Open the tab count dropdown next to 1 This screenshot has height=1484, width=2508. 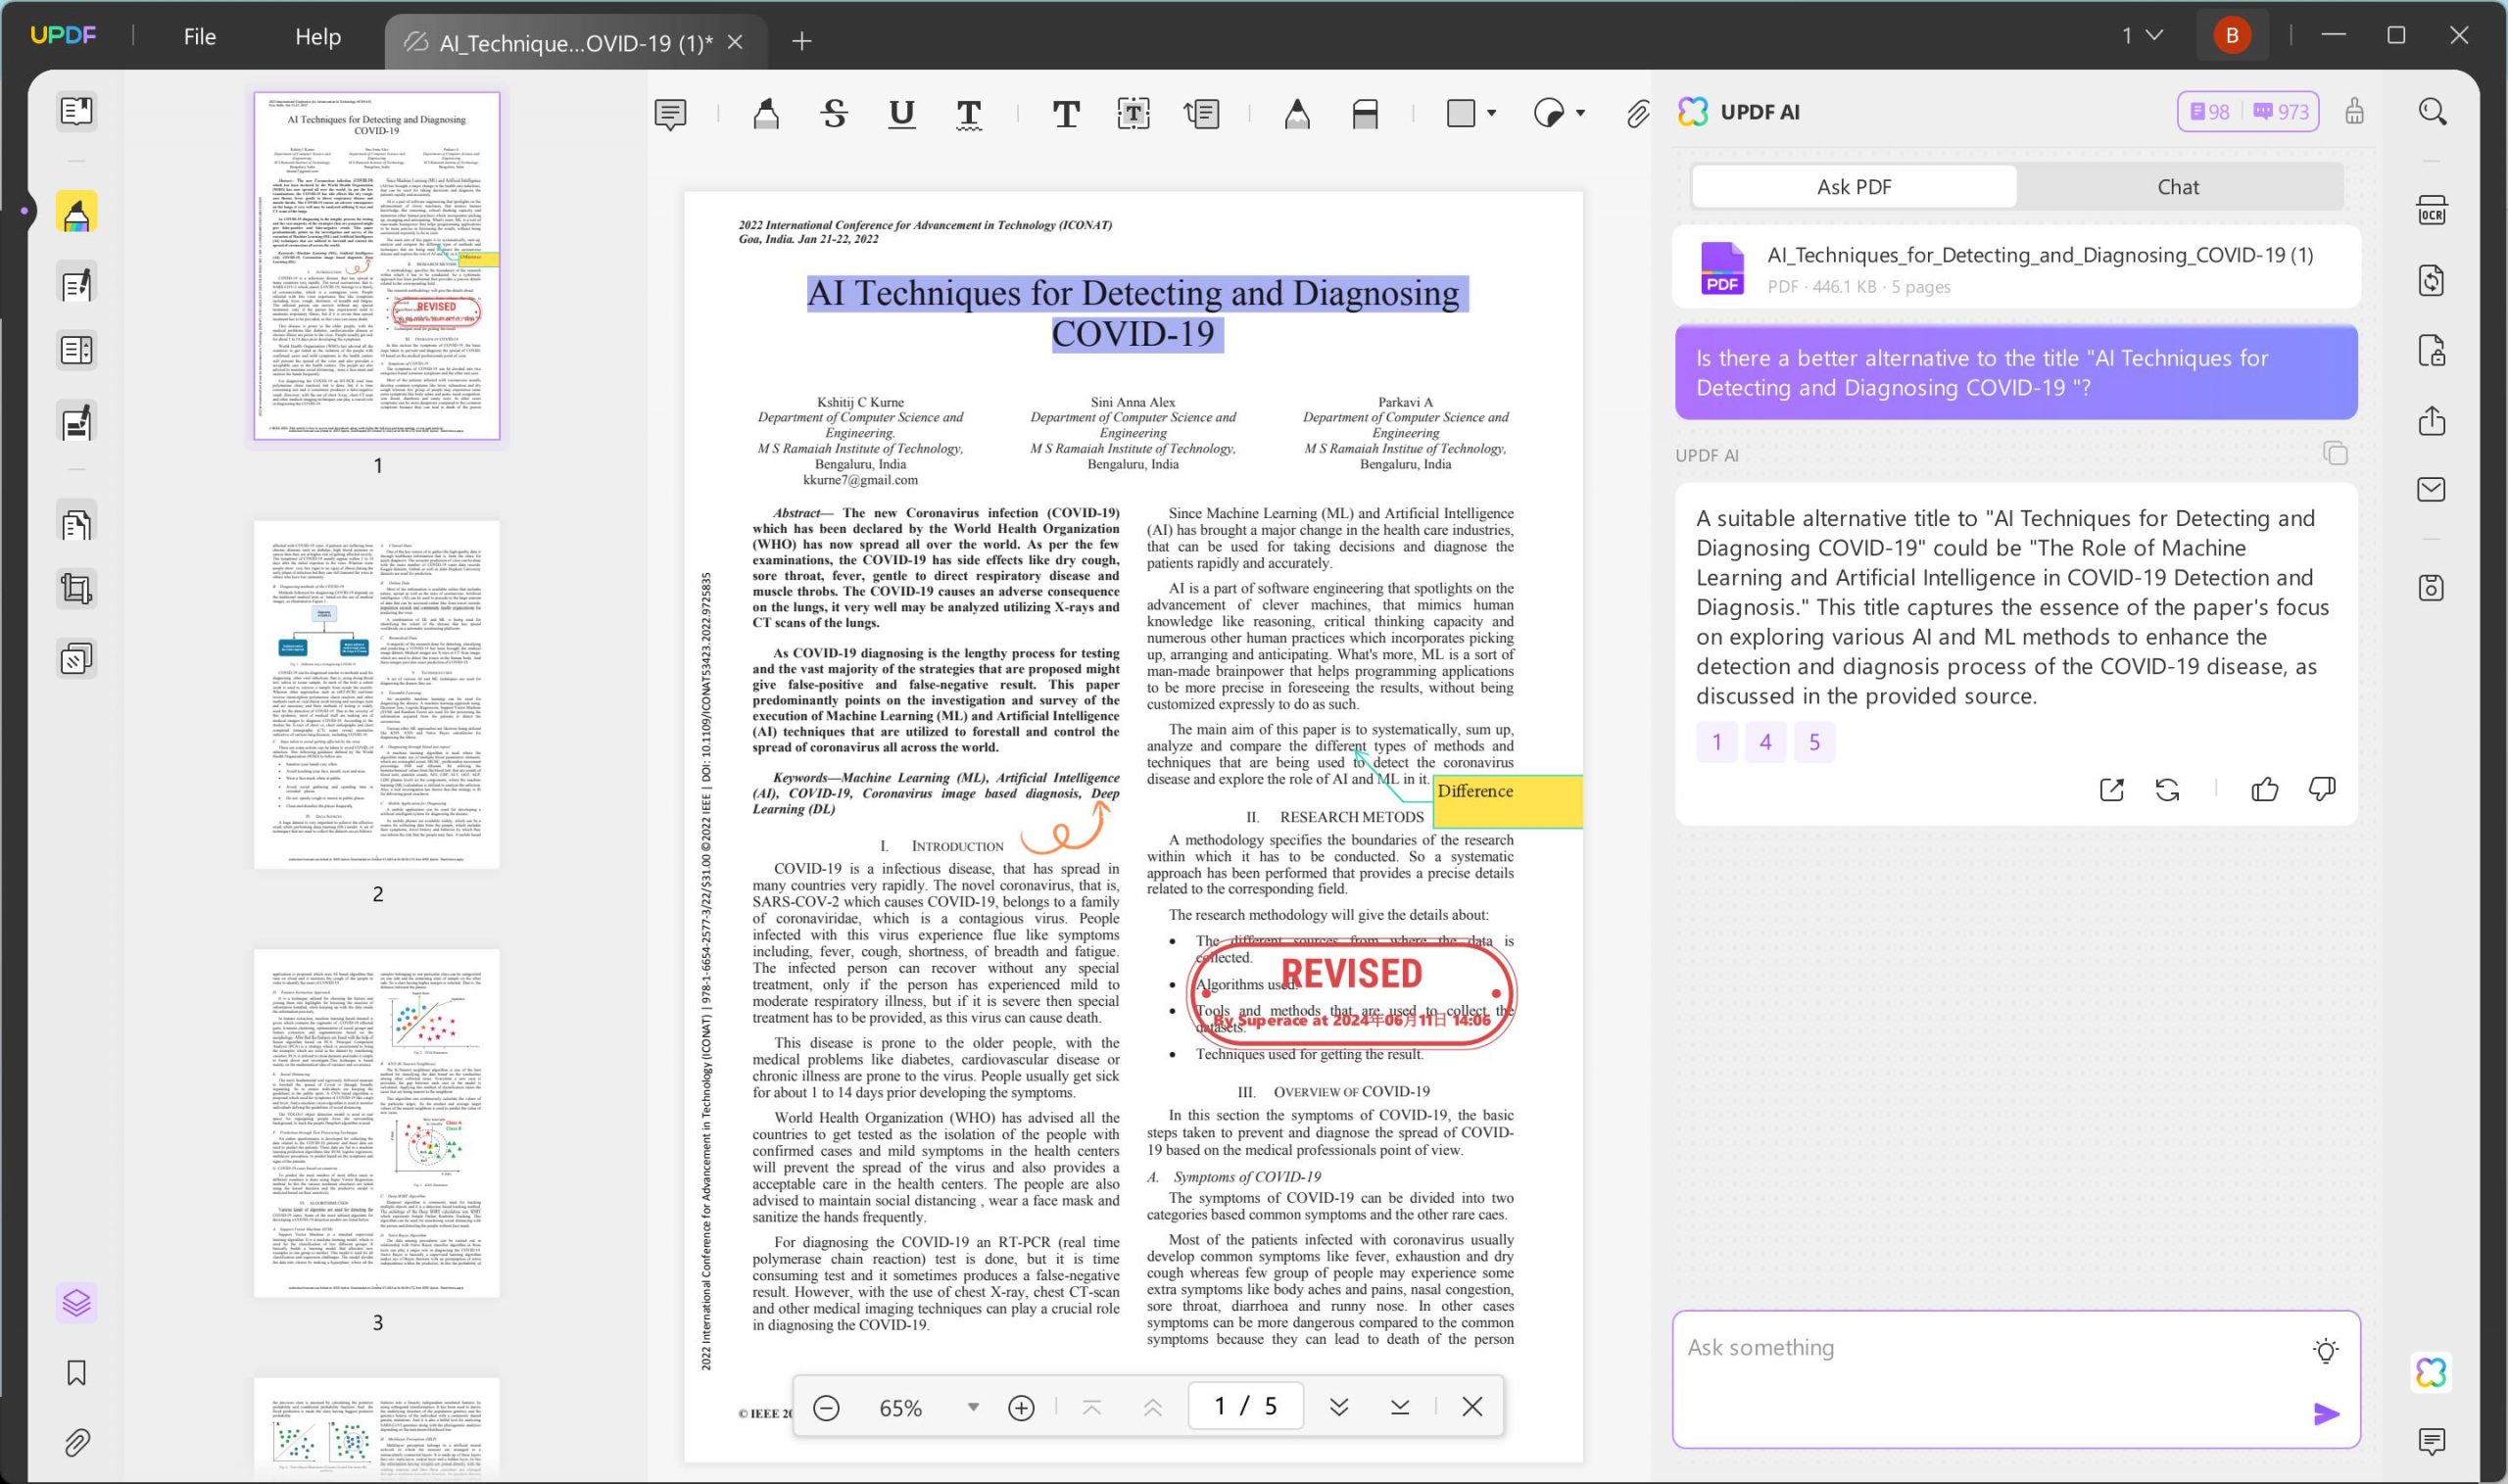[x=2150, y=34]
